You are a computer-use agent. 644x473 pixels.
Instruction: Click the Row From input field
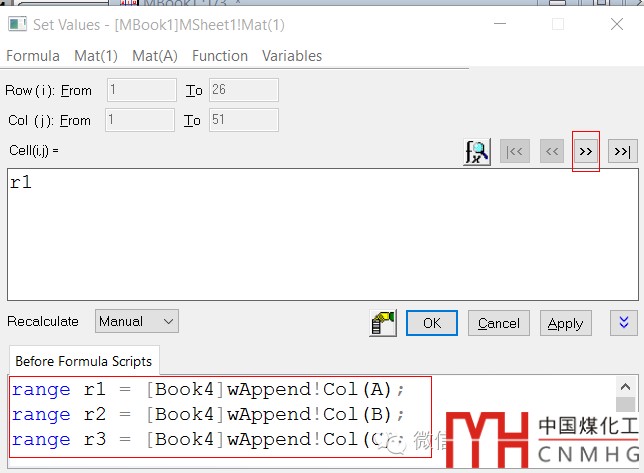(x=142, y=90)
